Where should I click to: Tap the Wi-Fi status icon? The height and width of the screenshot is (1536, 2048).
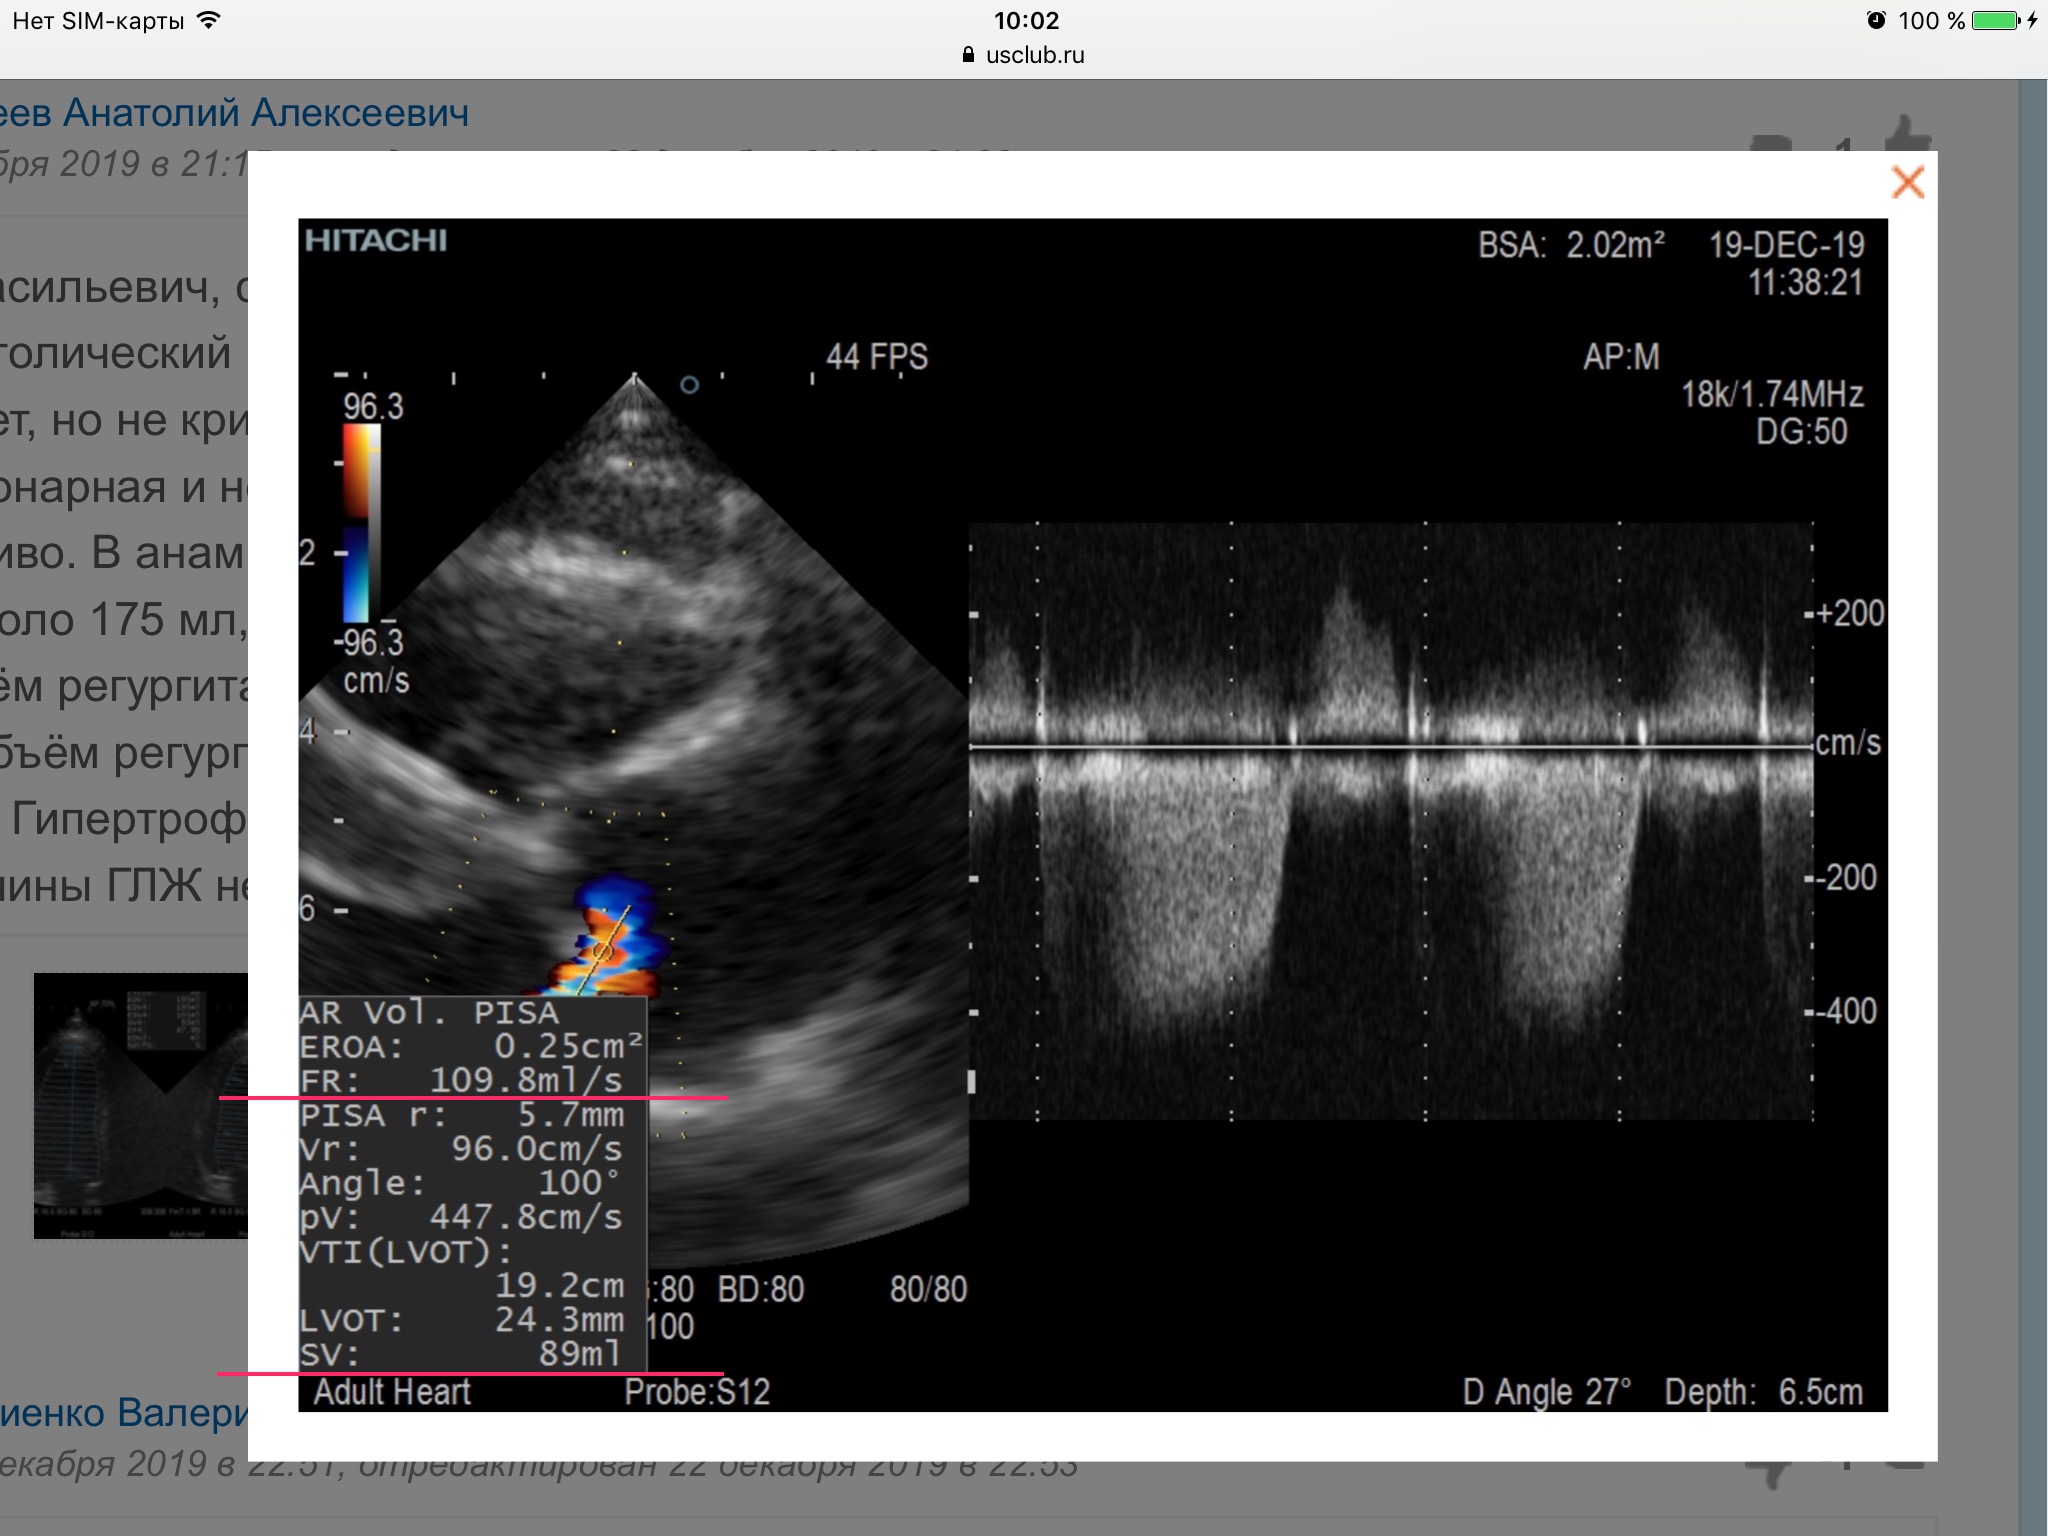coord(208,20)
